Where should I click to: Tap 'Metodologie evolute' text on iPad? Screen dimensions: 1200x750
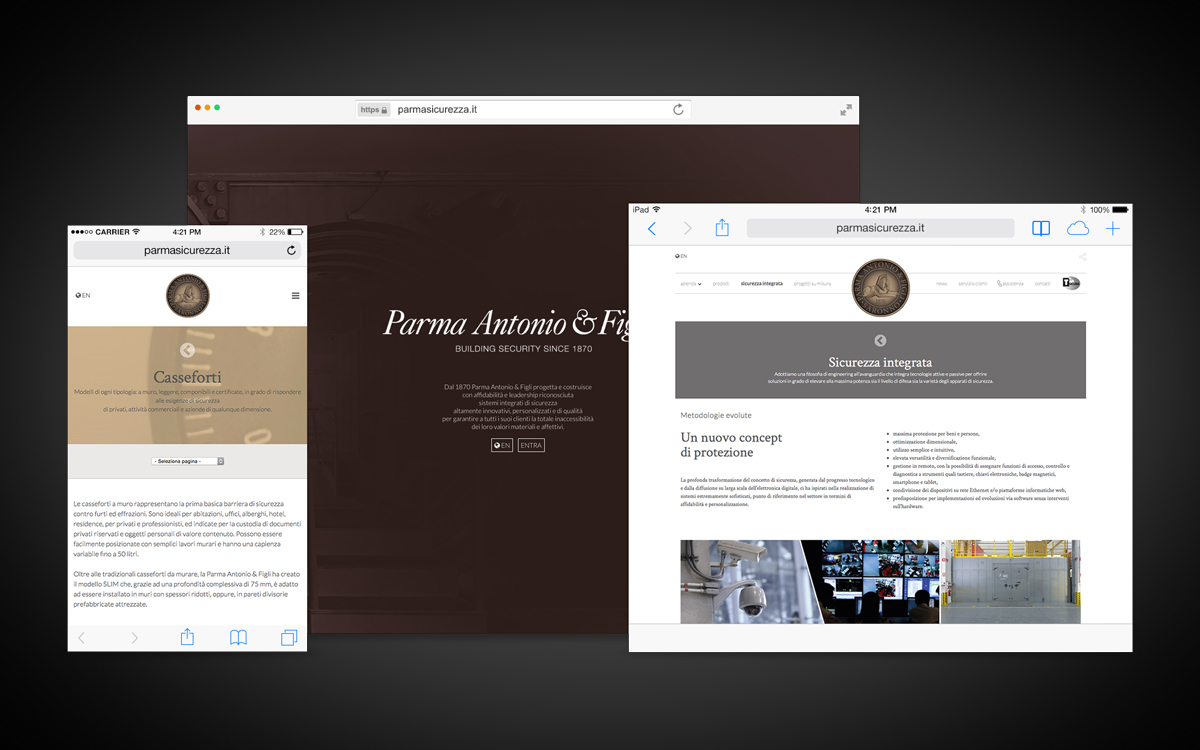click(716, 415)
